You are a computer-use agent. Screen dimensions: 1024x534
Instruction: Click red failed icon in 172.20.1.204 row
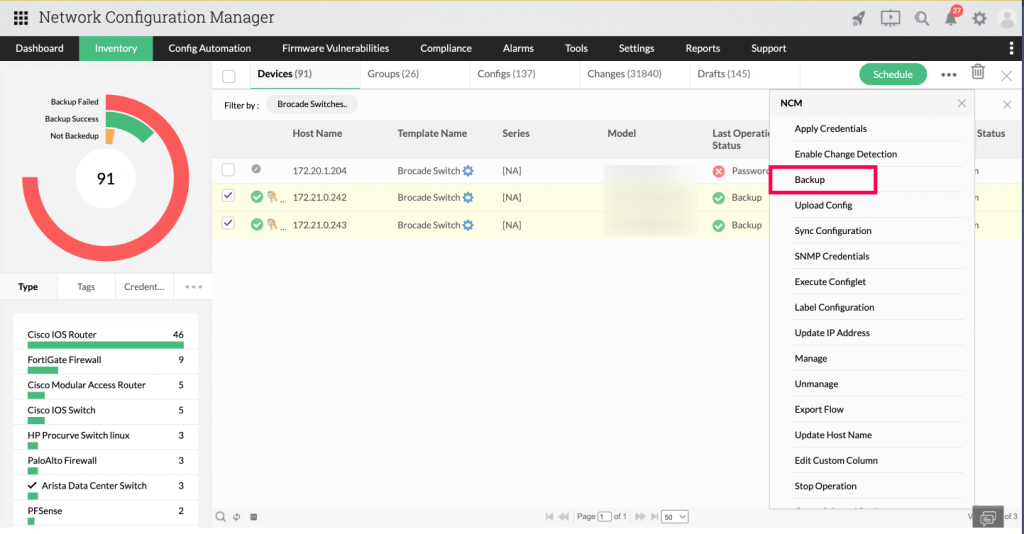[718, 171]
